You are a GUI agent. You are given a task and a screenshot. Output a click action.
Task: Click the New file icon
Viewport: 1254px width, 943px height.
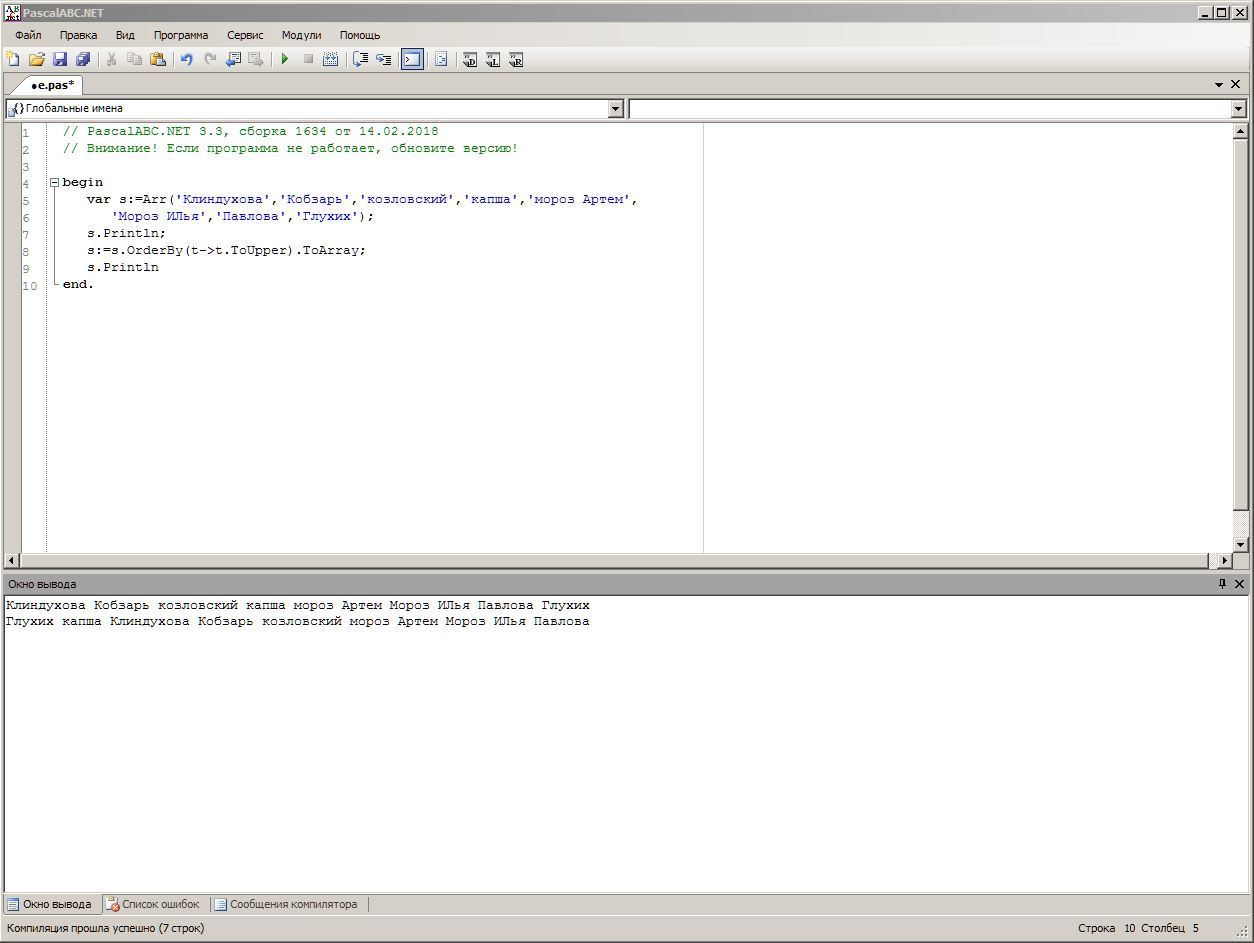pyautogui.click(x=13, y=60)
